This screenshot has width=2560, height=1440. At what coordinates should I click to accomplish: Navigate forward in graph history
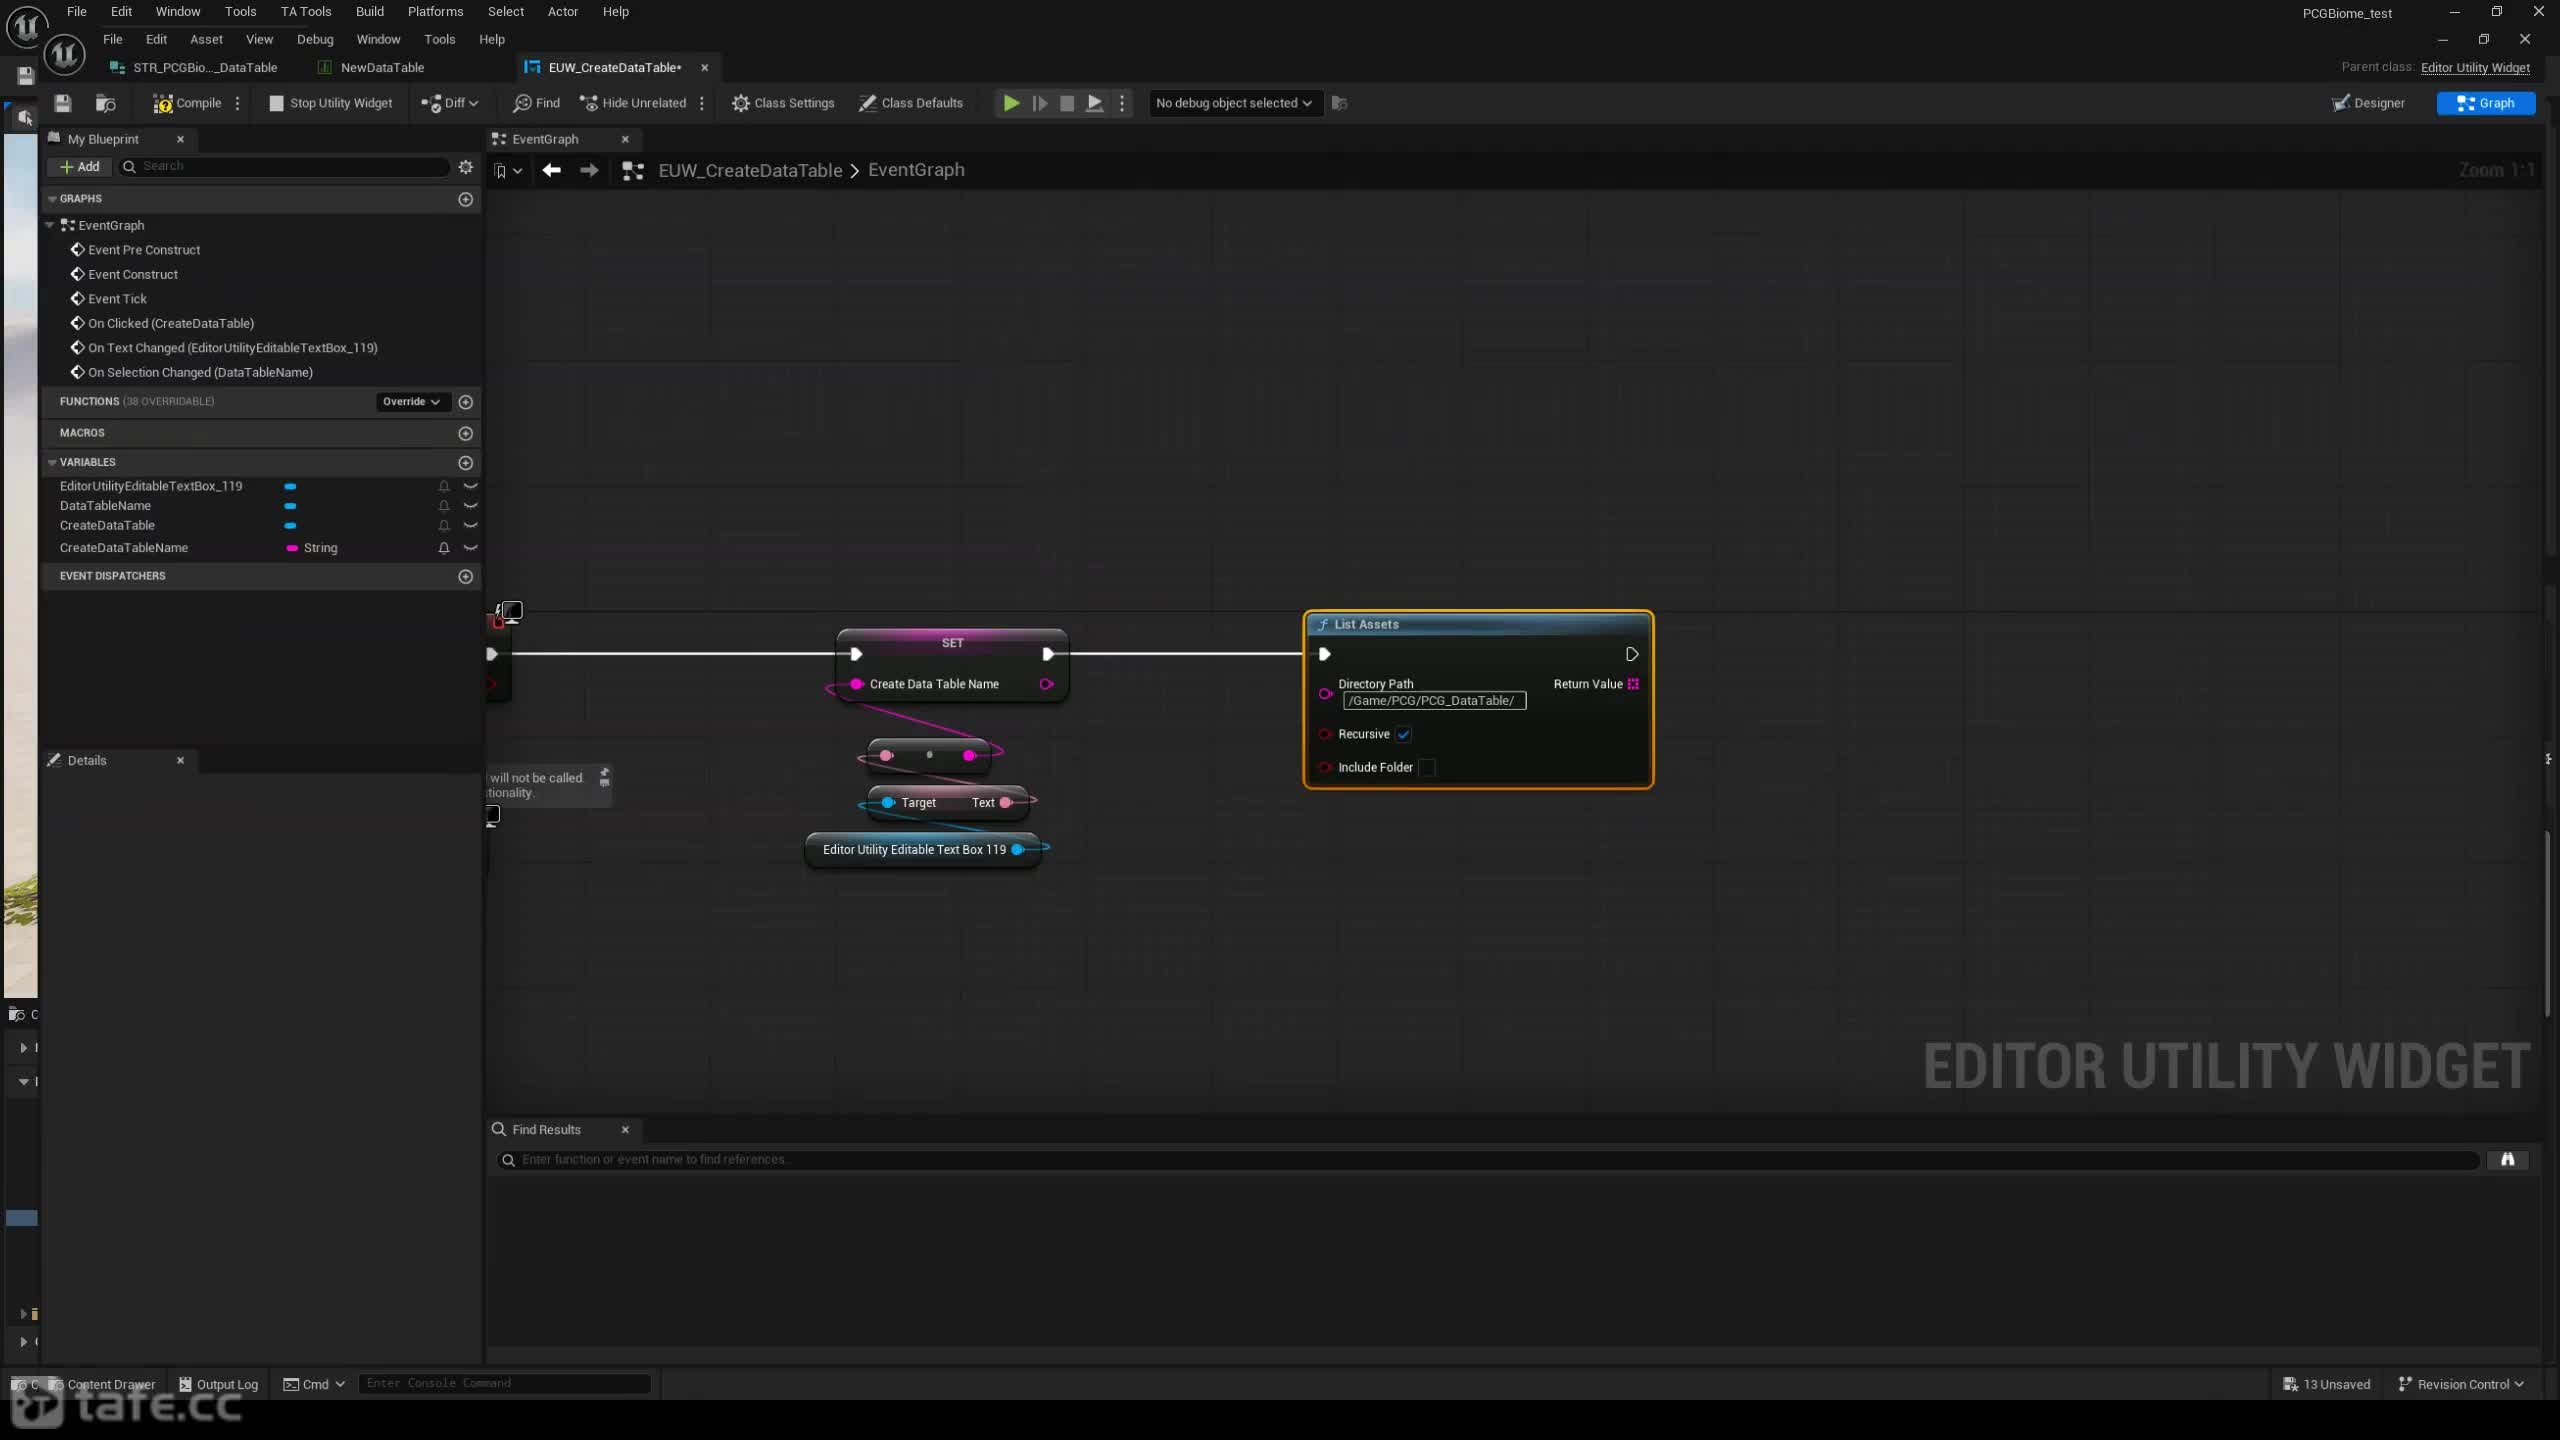coord(589,170)
